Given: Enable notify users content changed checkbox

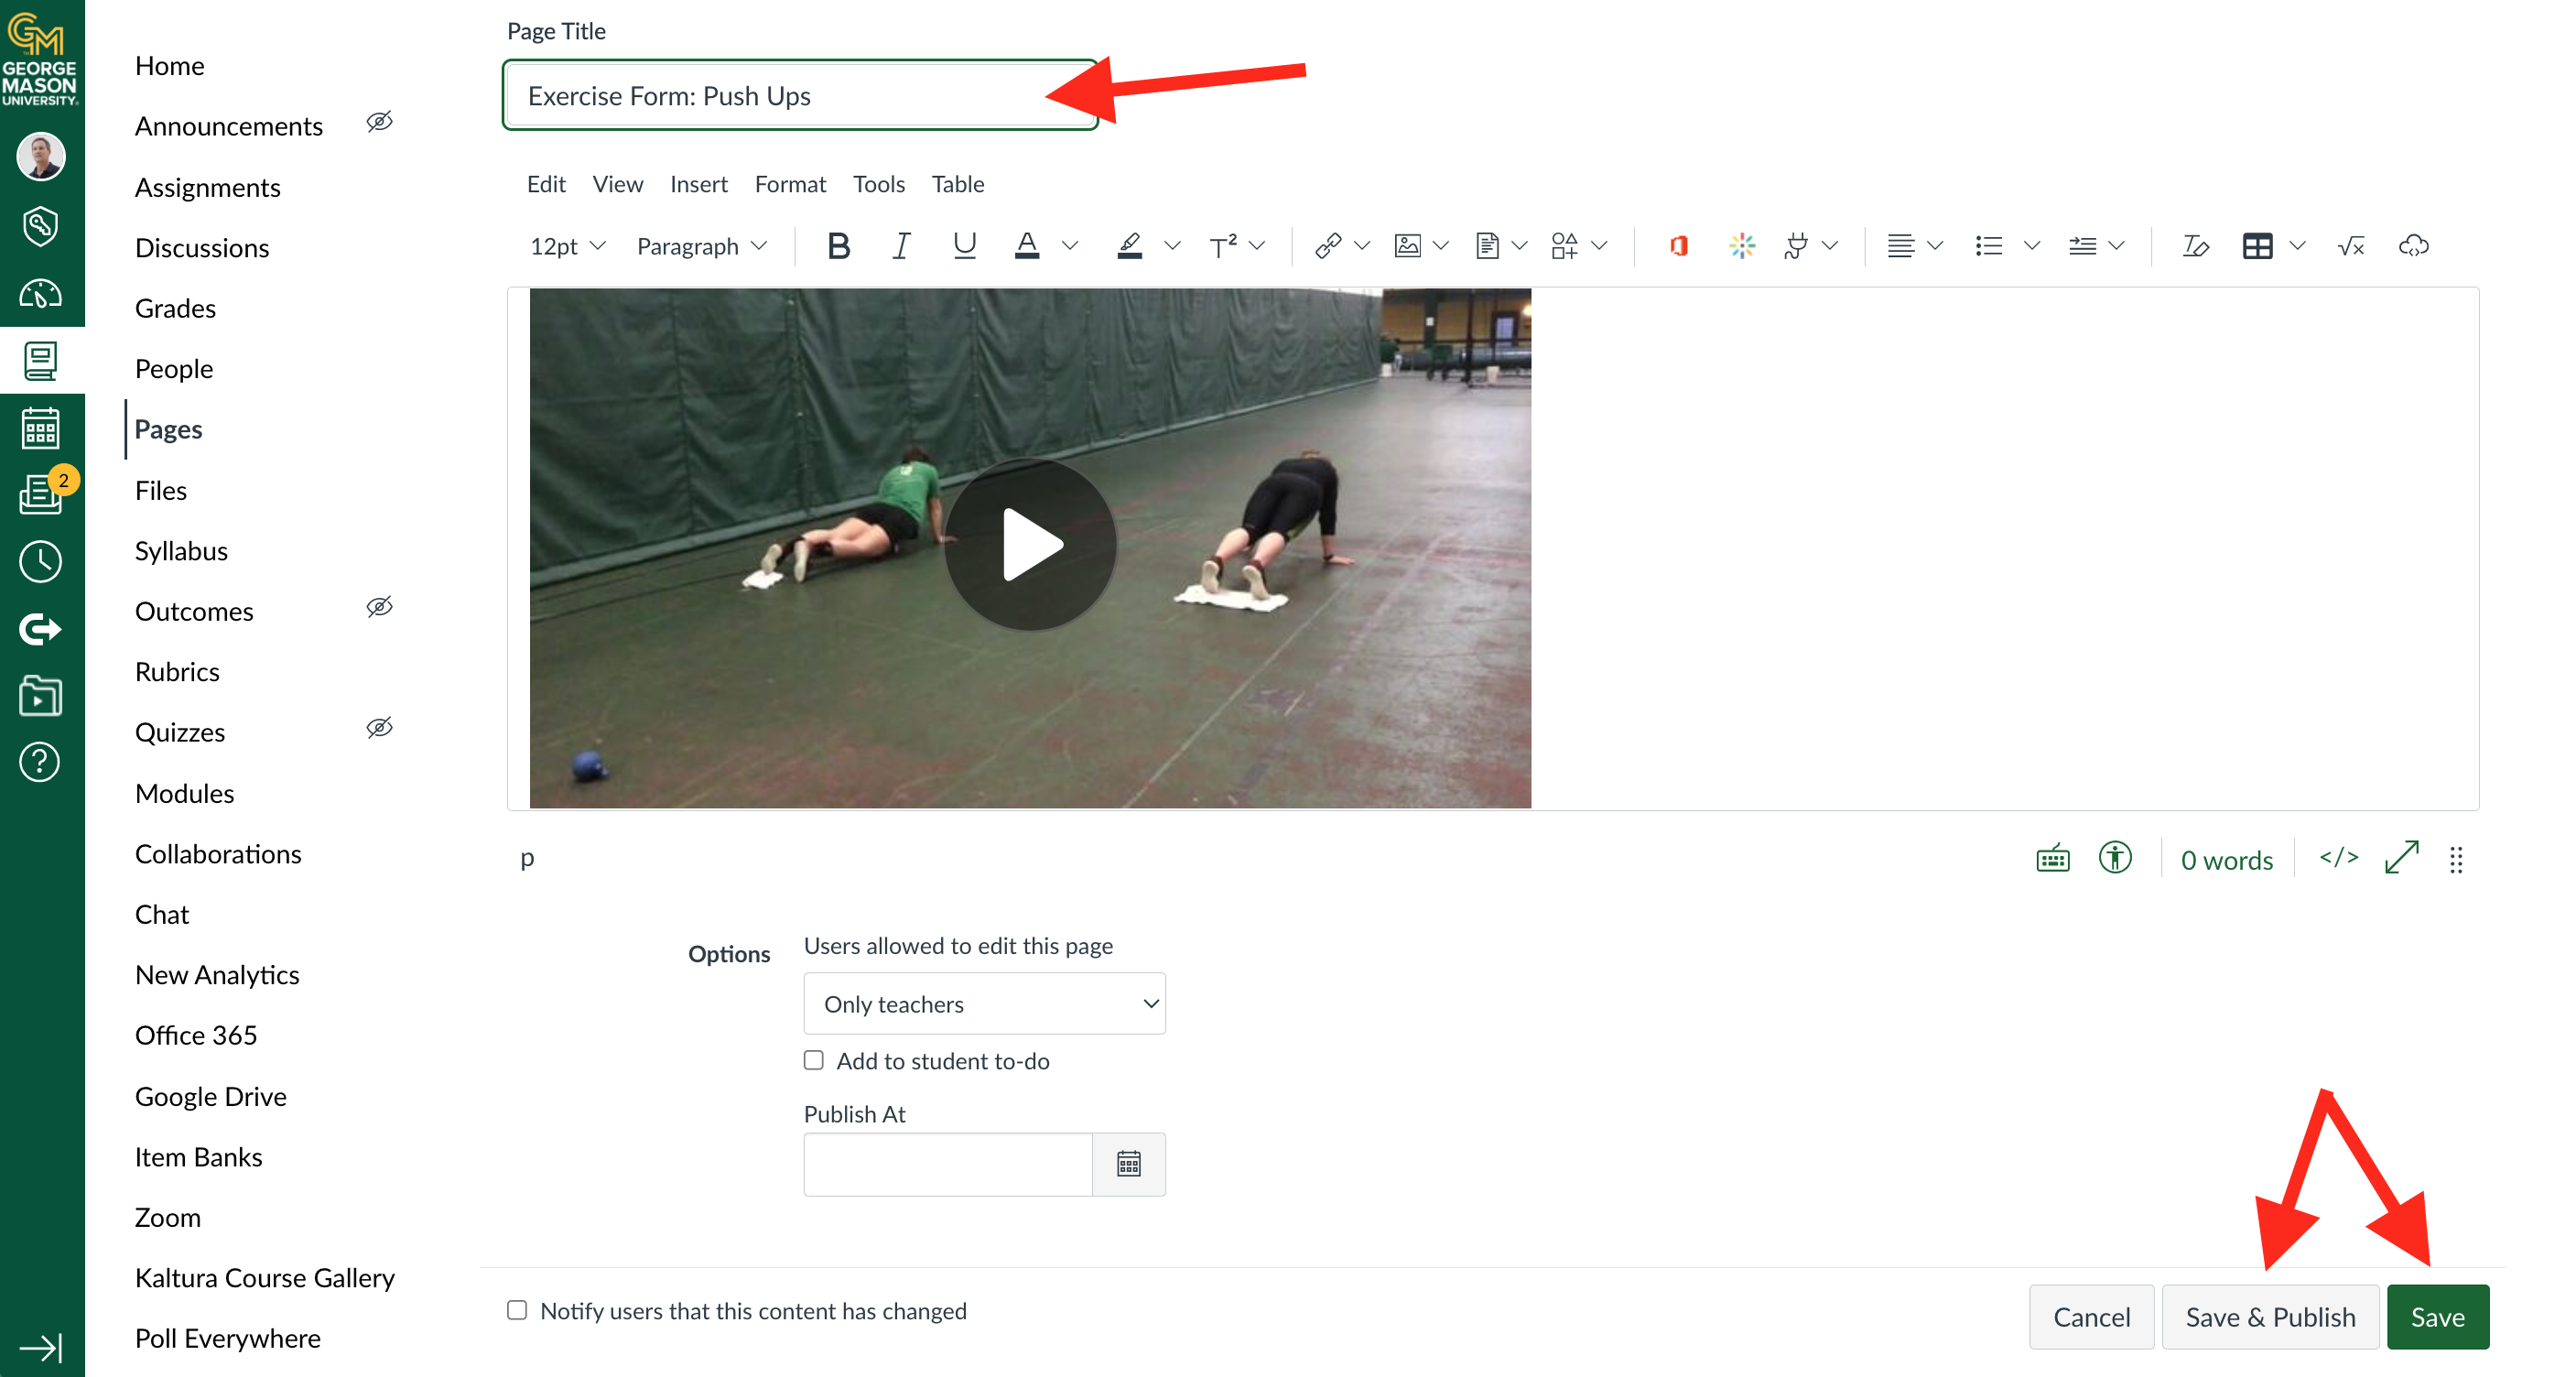Looking at the screenshot, I should [517, 1310].
